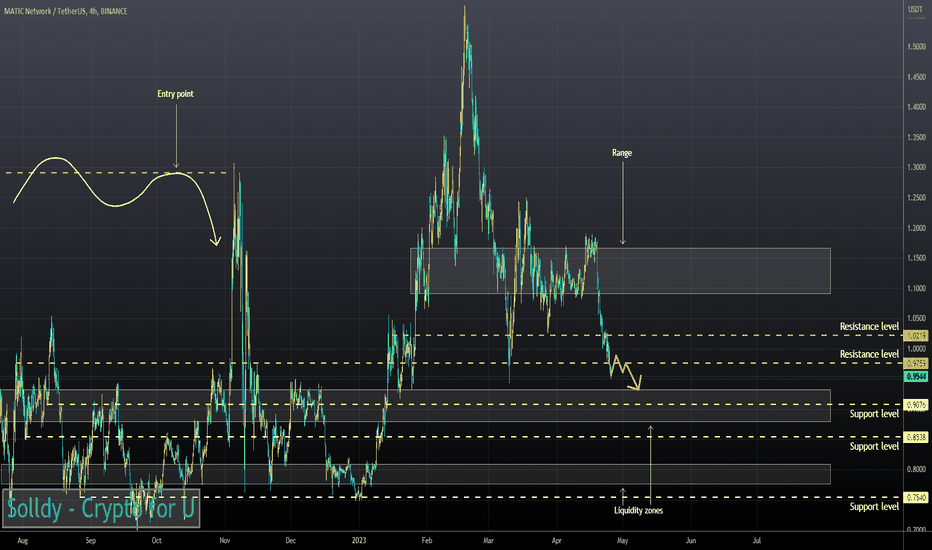Image resolution: width=932 pixels, height=550 pixels.
Task: Select the 'Entry point' text annotation
Action: [175, 94]
